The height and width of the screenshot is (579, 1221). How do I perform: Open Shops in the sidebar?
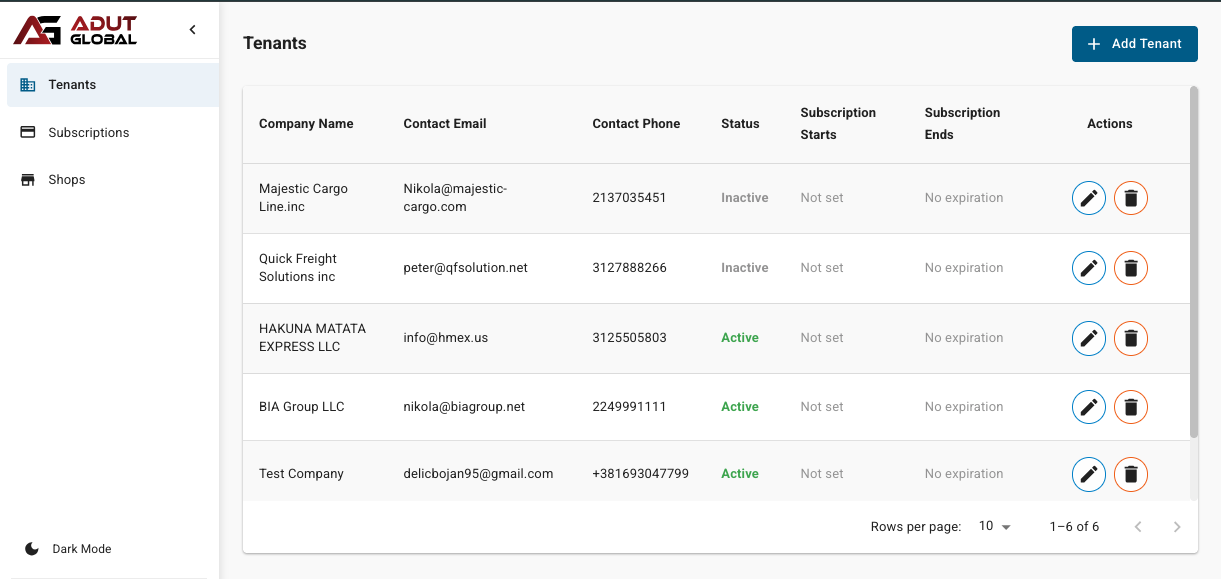tap(67, 180)
